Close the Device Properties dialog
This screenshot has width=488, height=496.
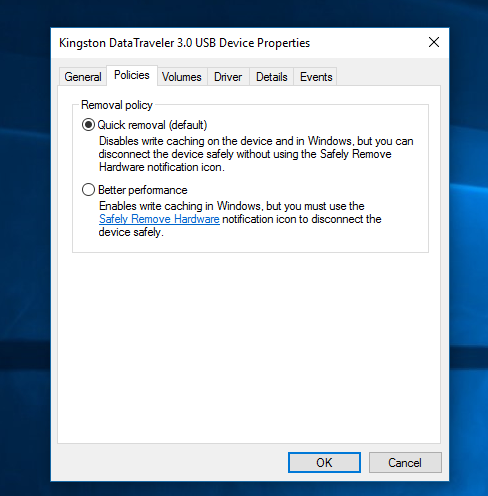(x=434, y=42)
